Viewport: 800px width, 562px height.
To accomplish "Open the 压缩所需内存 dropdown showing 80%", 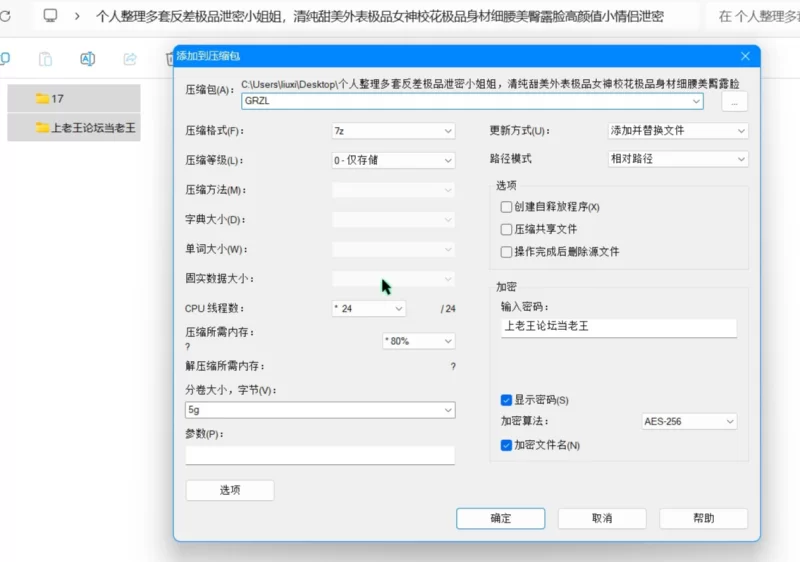I will coord(418,341).
